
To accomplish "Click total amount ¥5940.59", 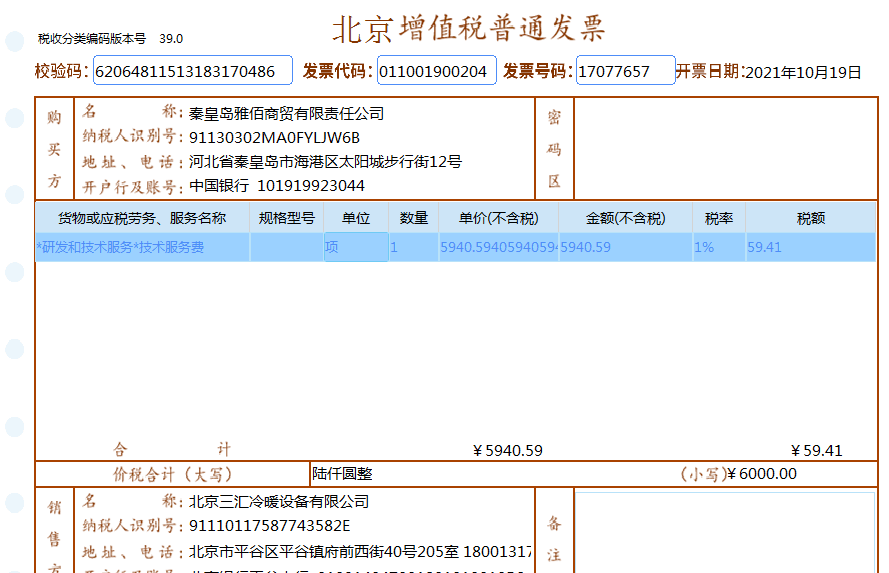I will tap(508, 451).
